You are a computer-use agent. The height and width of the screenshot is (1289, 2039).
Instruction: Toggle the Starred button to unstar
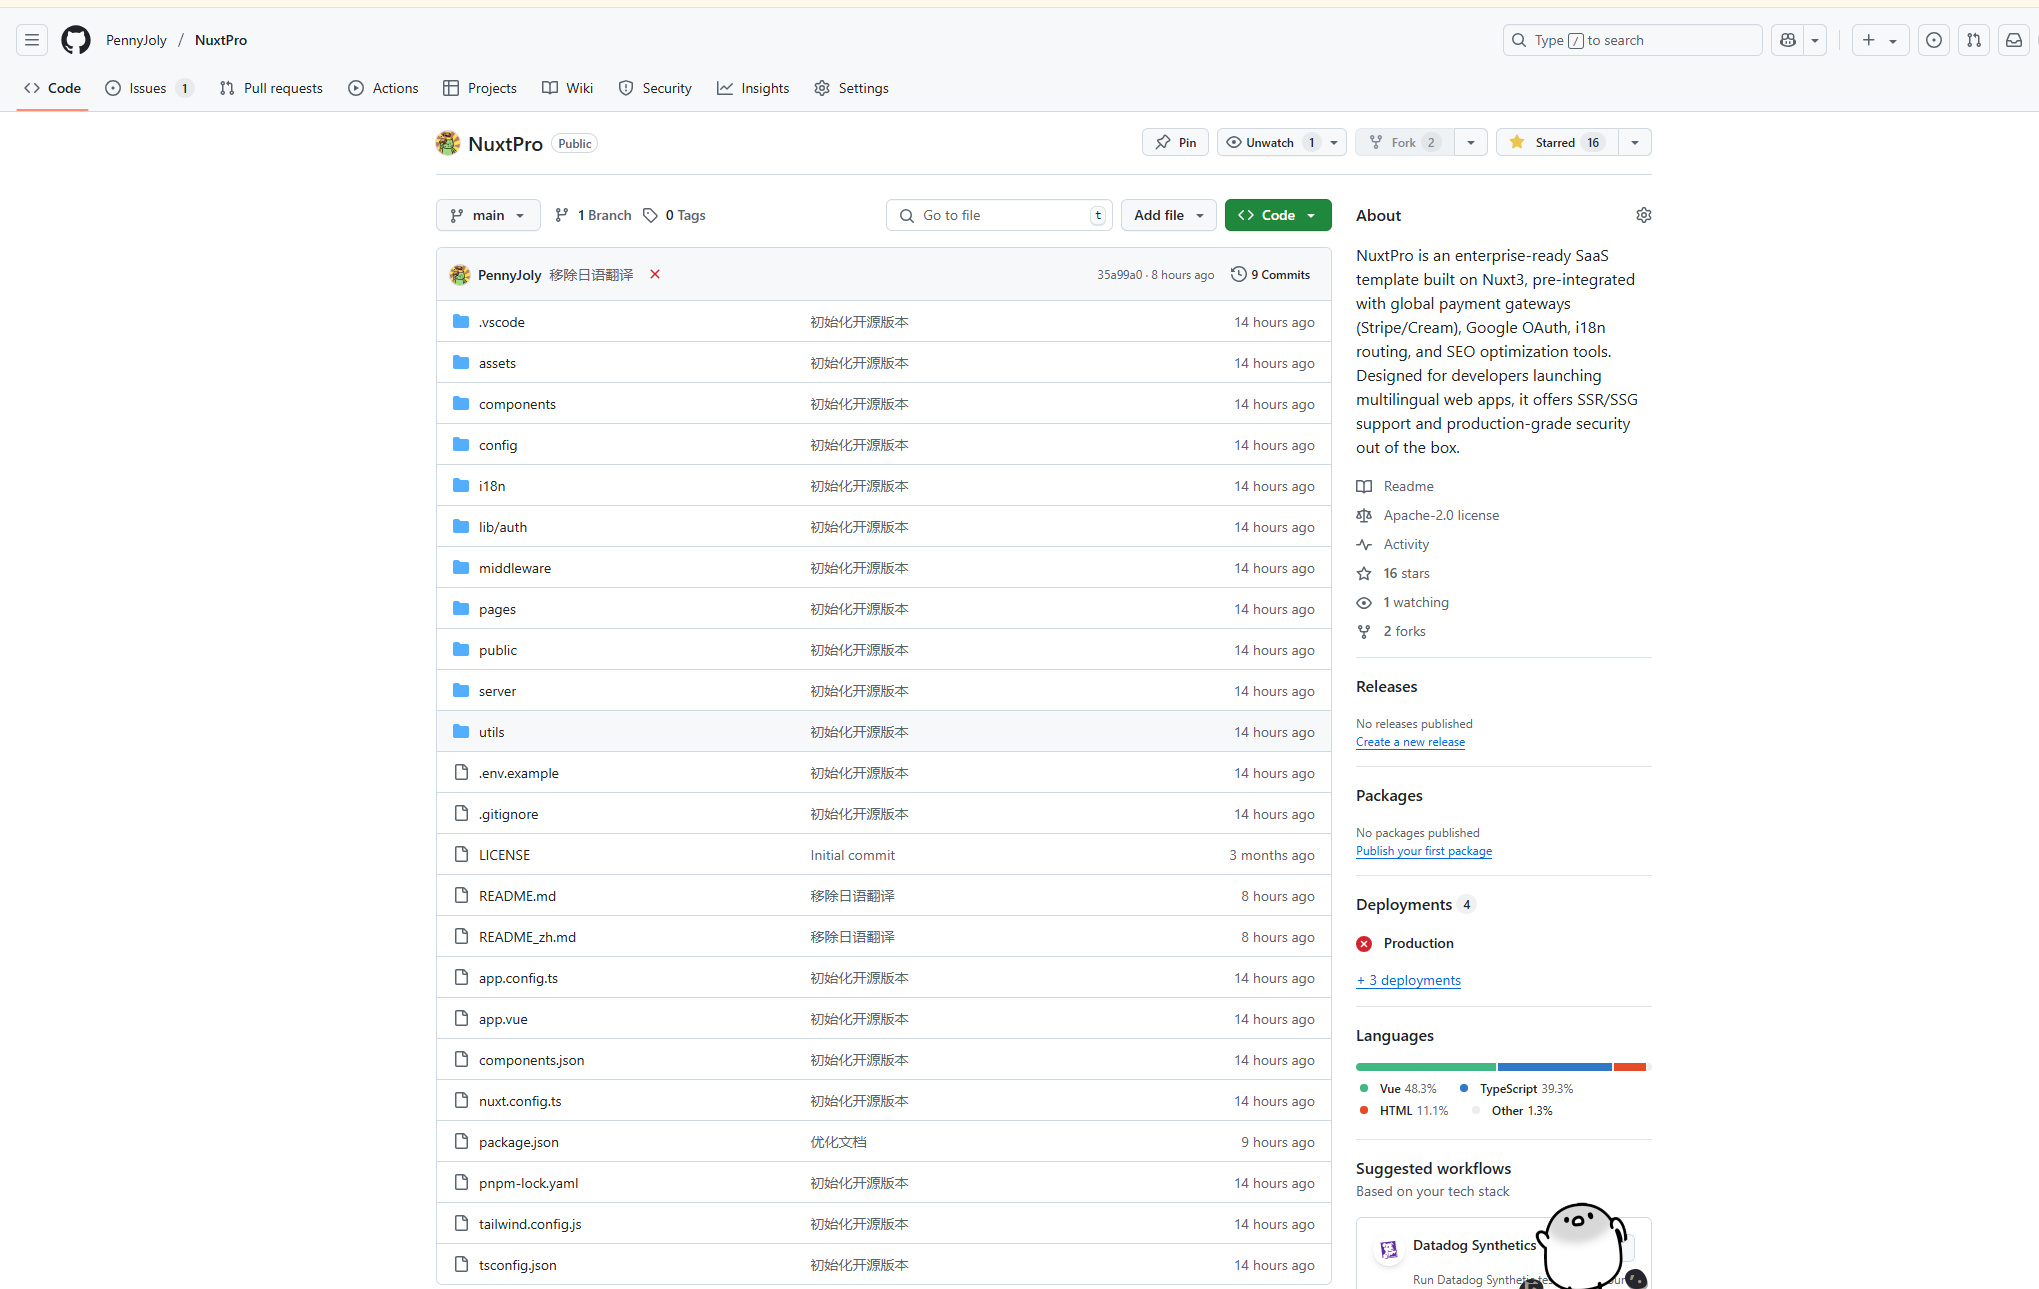[1556, 142]
